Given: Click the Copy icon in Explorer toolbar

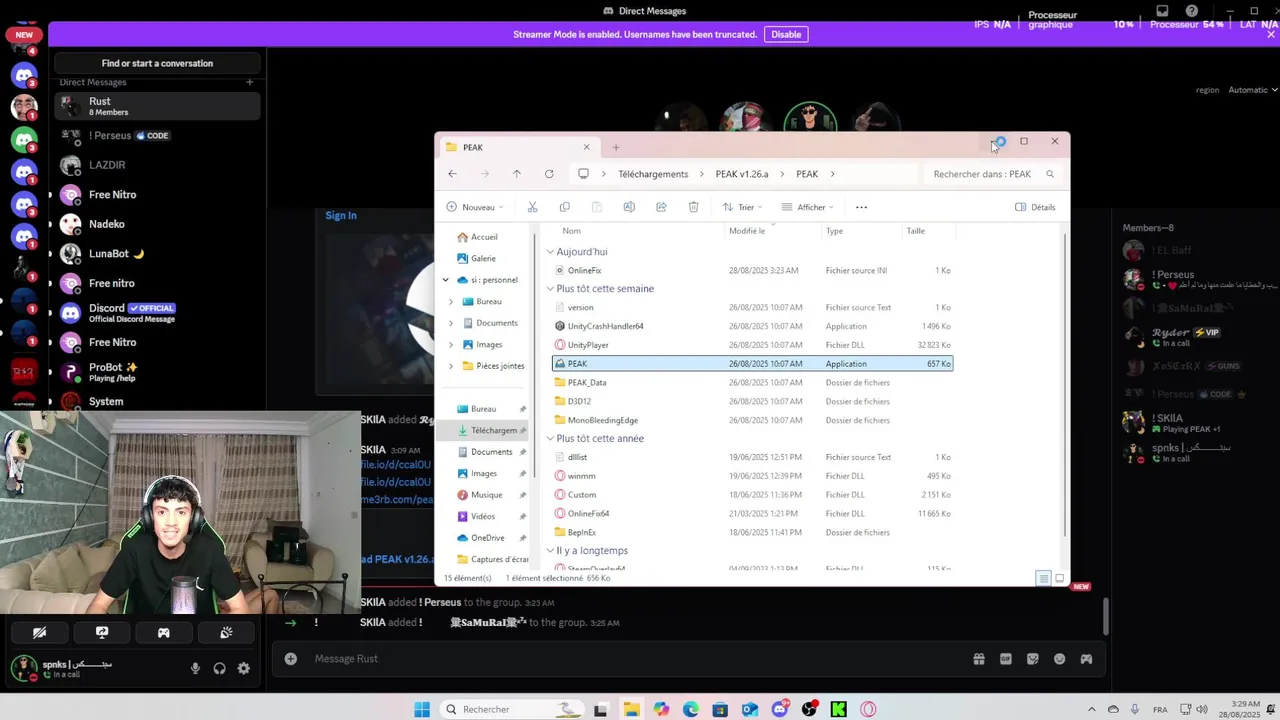Looking at the screenshot, I should 564,207.
